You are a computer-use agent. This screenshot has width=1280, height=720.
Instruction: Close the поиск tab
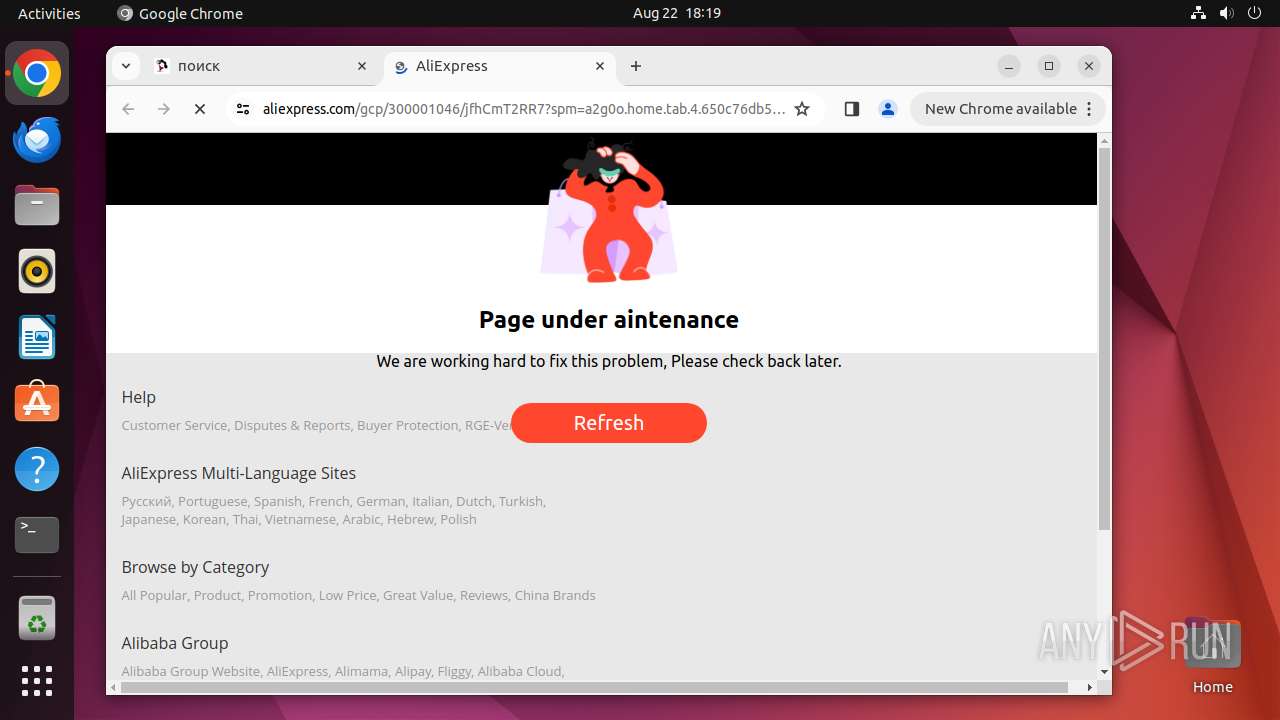tap(362, 66)
